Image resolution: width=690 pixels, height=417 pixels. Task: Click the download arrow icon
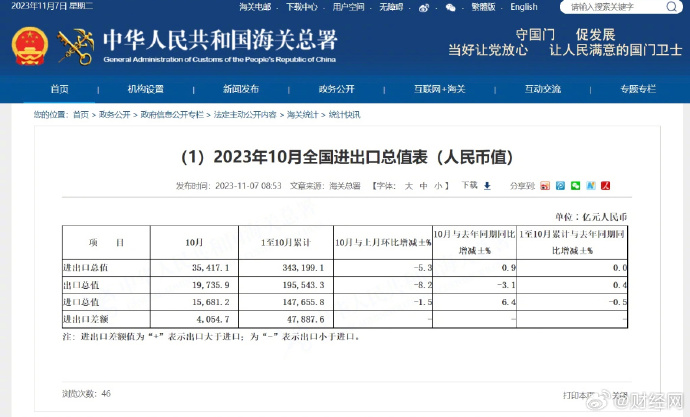(487, 186)
